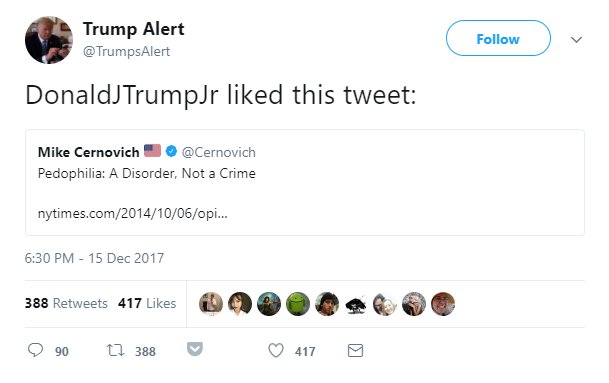Open the quoted Mike Cernovich tweet
The width and height of the screenshot is (609, 383).
coord(305,183)
